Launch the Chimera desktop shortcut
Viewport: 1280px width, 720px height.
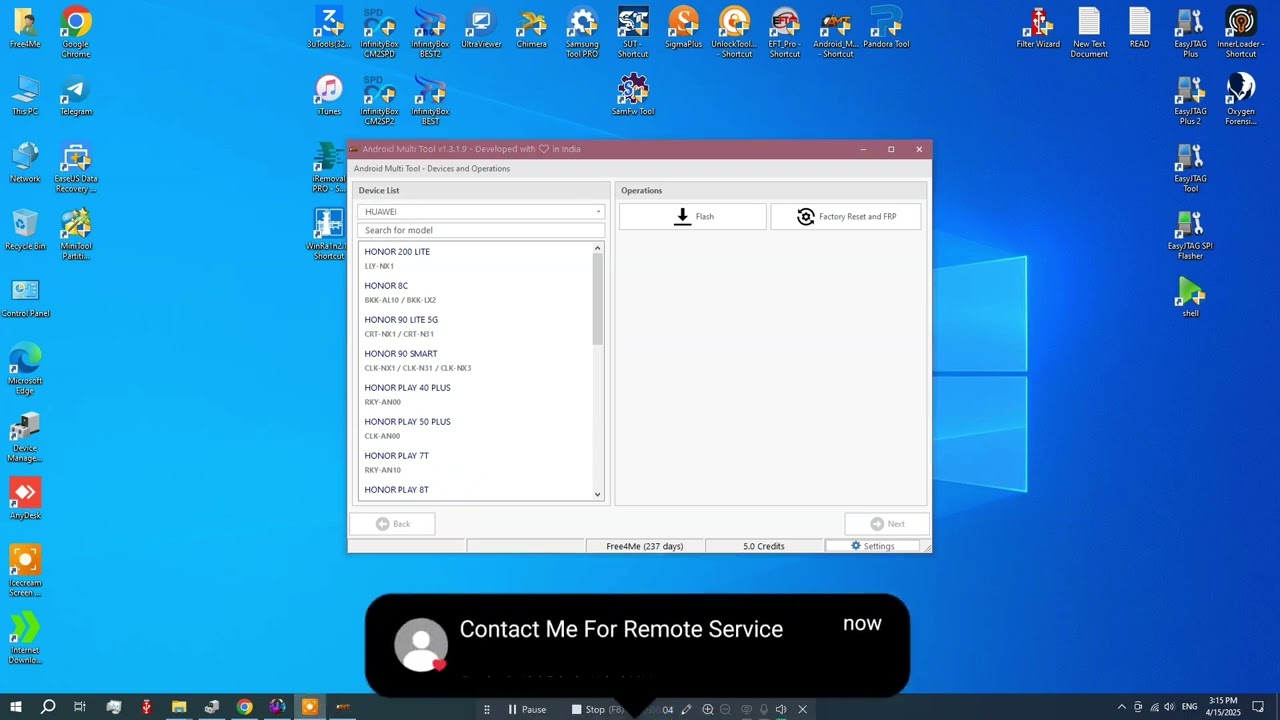(532, 29)
